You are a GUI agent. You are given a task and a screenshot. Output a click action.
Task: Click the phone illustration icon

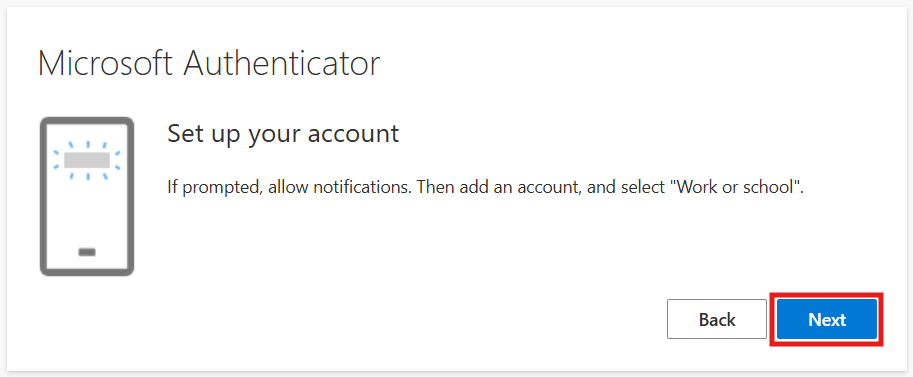coord(87,196)
